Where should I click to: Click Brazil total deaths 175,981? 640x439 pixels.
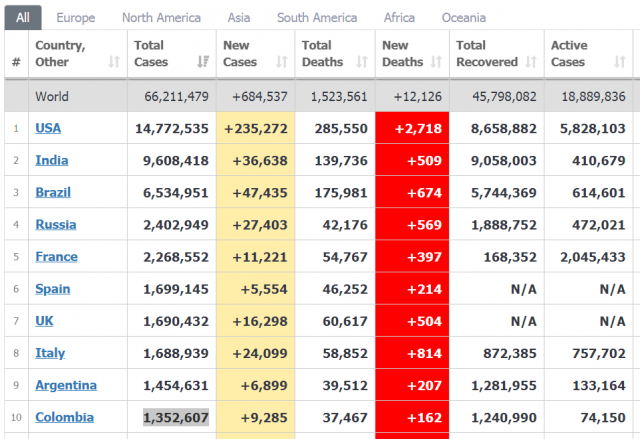[x=341, y=193]
